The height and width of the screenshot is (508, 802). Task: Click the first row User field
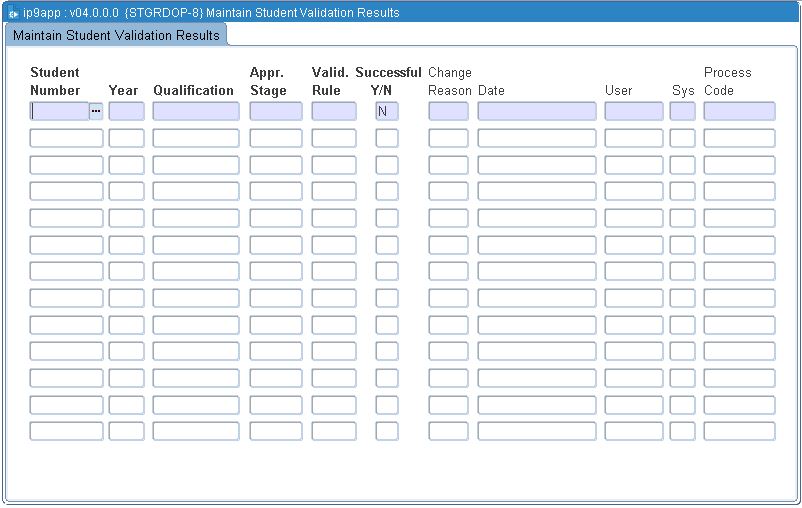pyautogui.click(x=634, y=112)
